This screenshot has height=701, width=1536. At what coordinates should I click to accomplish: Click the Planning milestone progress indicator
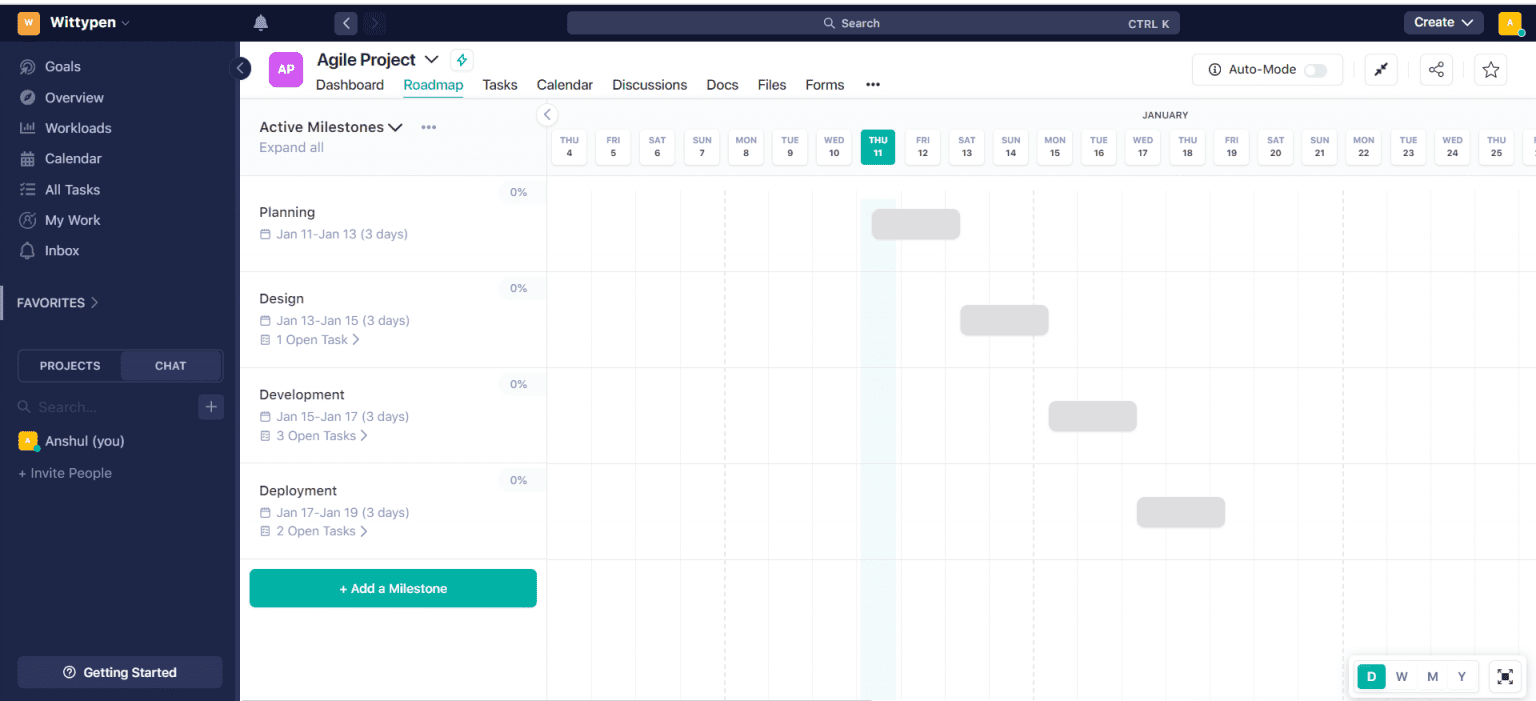(x=518, y=192)
